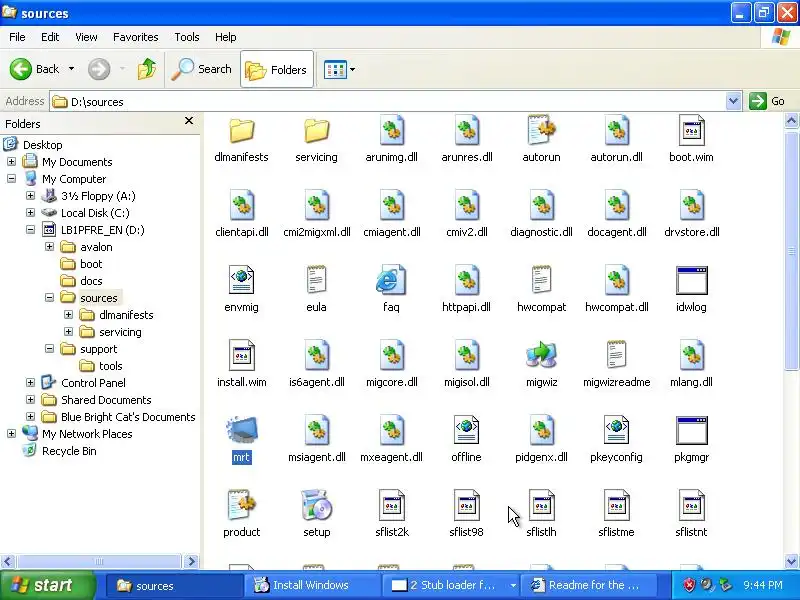Collapse the My Computer tree node
The height and width of the screenshot is (600, 800).
click(x=11, y=179)
